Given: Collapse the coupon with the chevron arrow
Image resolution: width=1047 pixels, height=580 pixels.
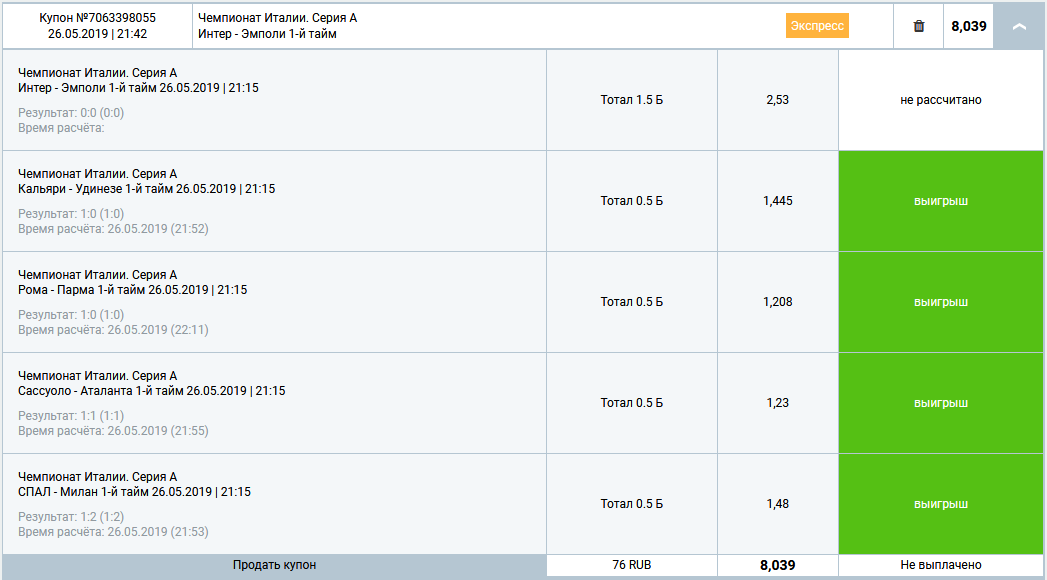Looking at the screenshot, I should 1019,26.
